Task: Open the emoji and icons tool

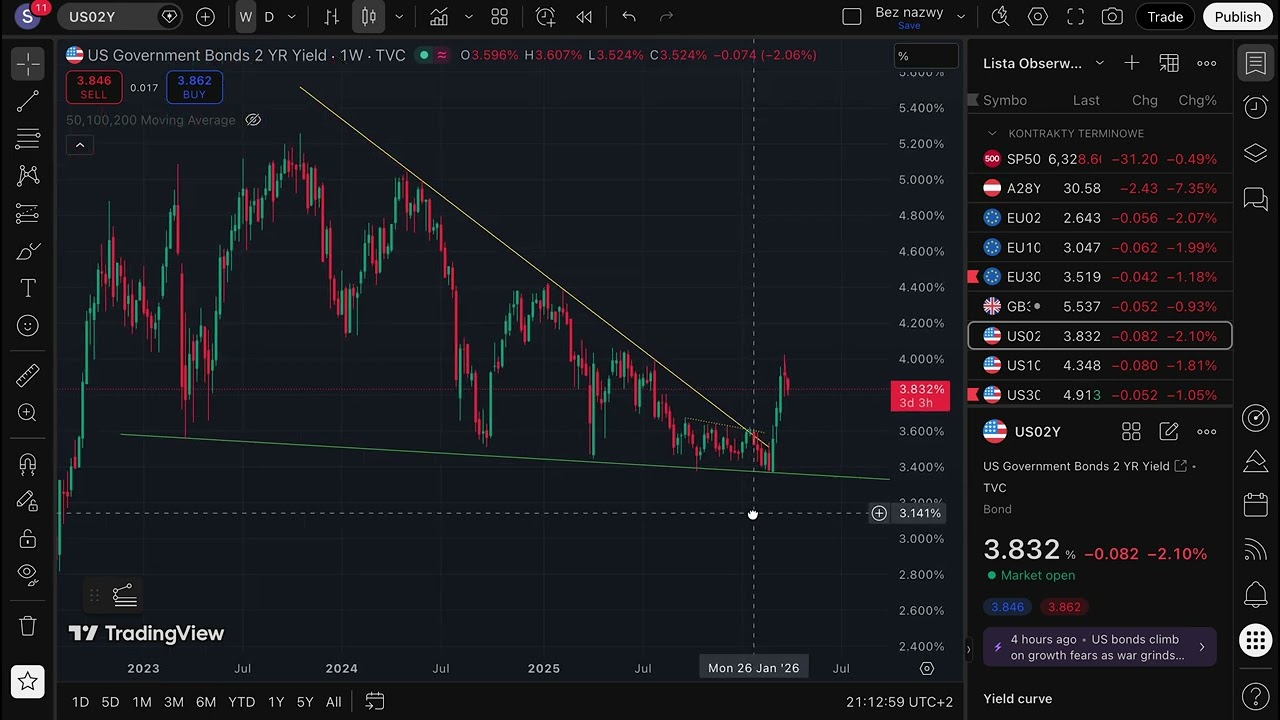Action: (28, 326)
